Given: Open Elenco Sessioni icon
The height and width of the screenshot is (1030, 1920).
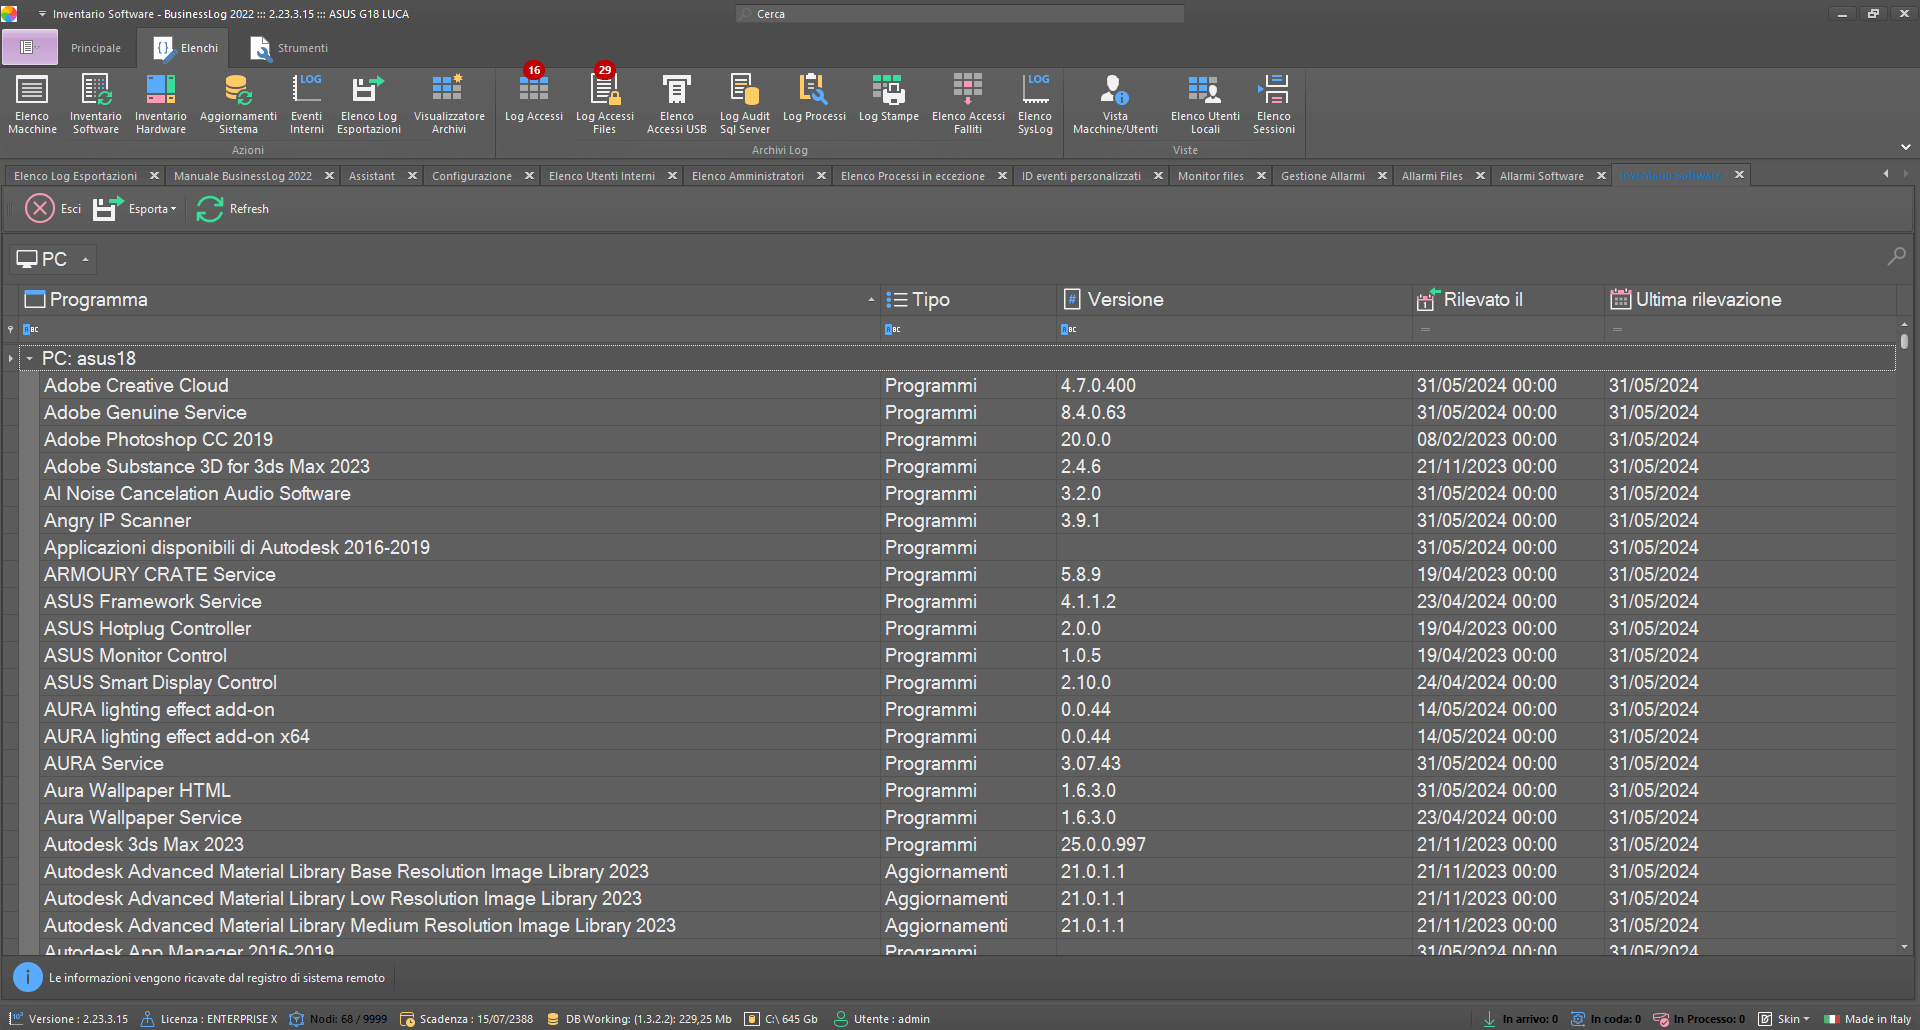Looking at the screenshot, I should click(1274, 104).
